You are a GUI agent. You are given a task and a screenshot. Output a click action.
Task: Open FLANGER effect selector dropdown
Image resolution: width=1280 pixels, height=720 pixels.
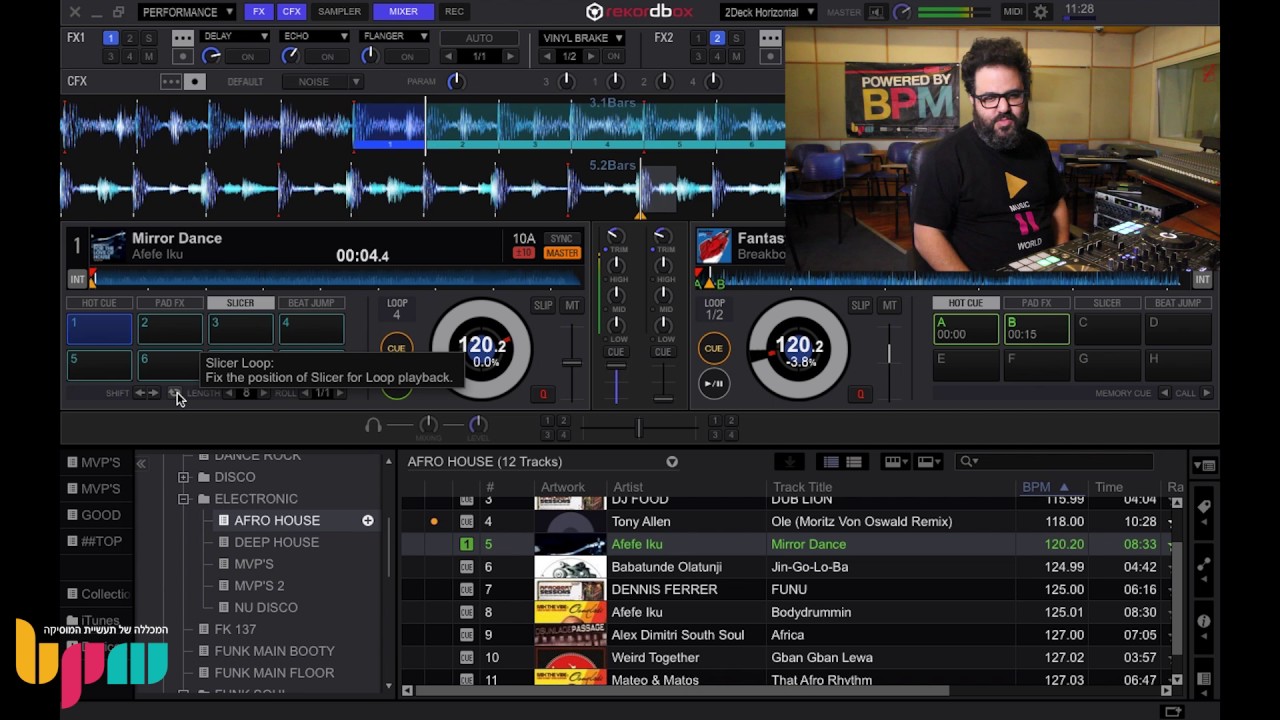pos(395,37)
